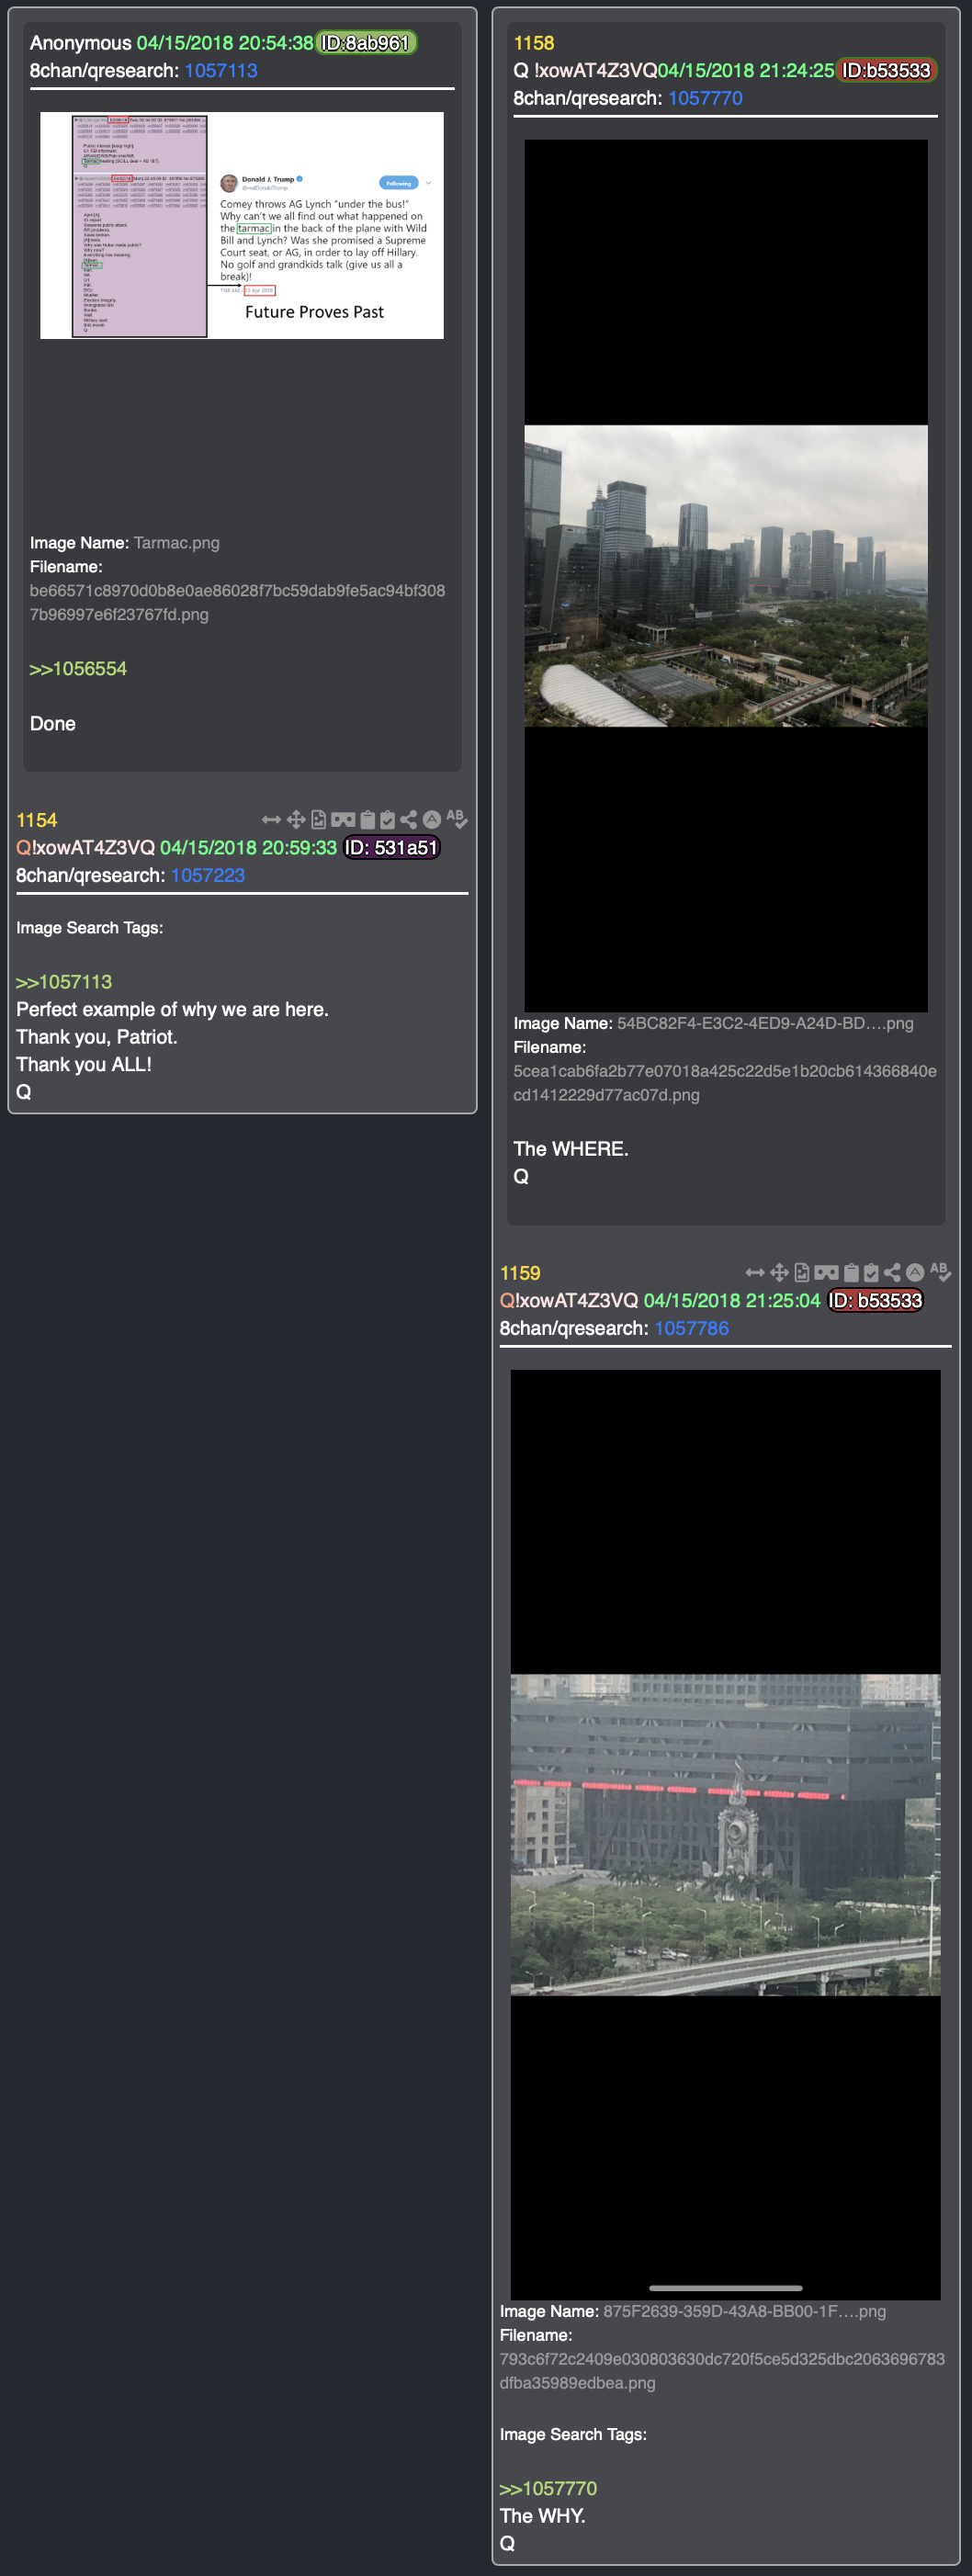Click the share icon on post 1154
Image resolution: width=972 pixels, height=2576 pixels.
pyautogui.click(x=408, y=820)
